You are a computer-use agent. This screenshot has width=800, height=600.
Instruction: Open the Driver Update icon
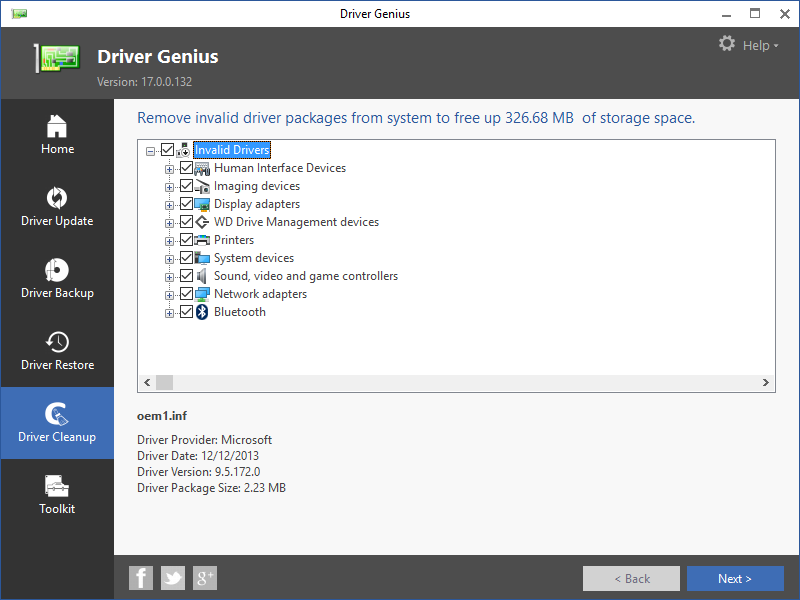57,198
